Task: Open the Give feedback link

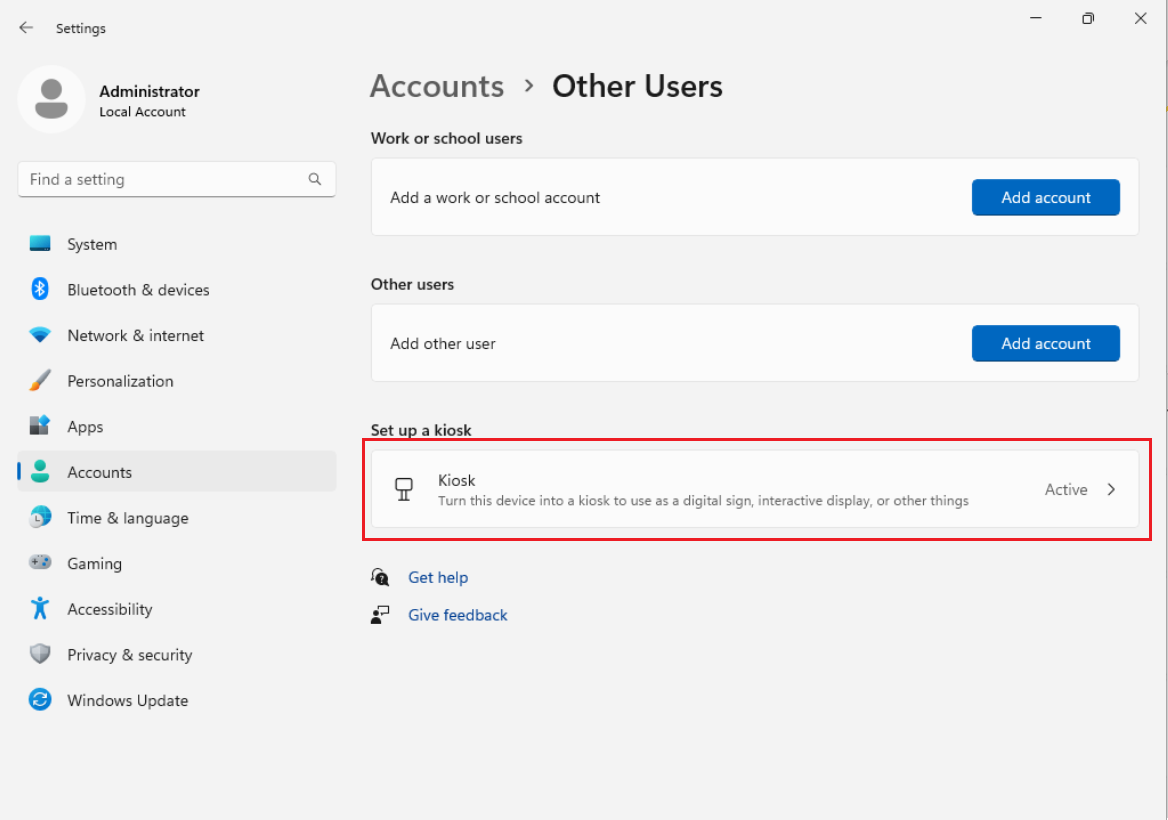Action: tap(457, 615)
